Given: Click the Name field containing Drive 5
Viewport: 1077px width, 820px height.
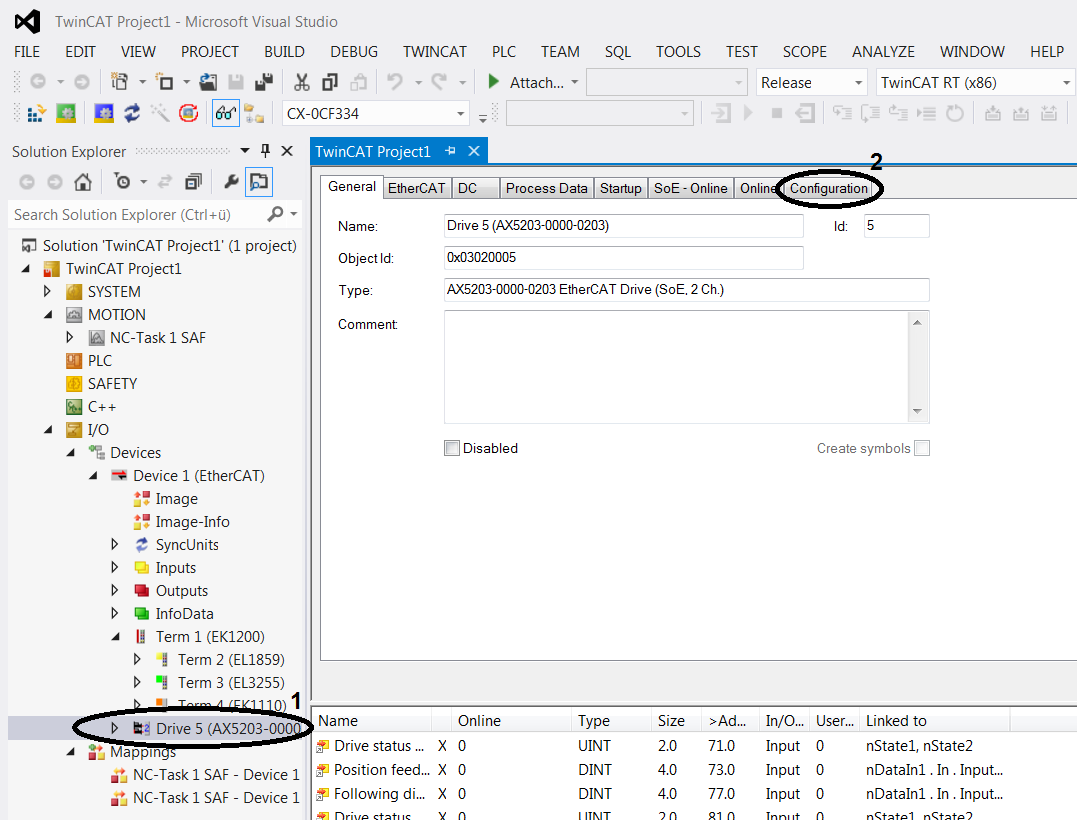Looking at the screenshot, I should coord(624,226).
